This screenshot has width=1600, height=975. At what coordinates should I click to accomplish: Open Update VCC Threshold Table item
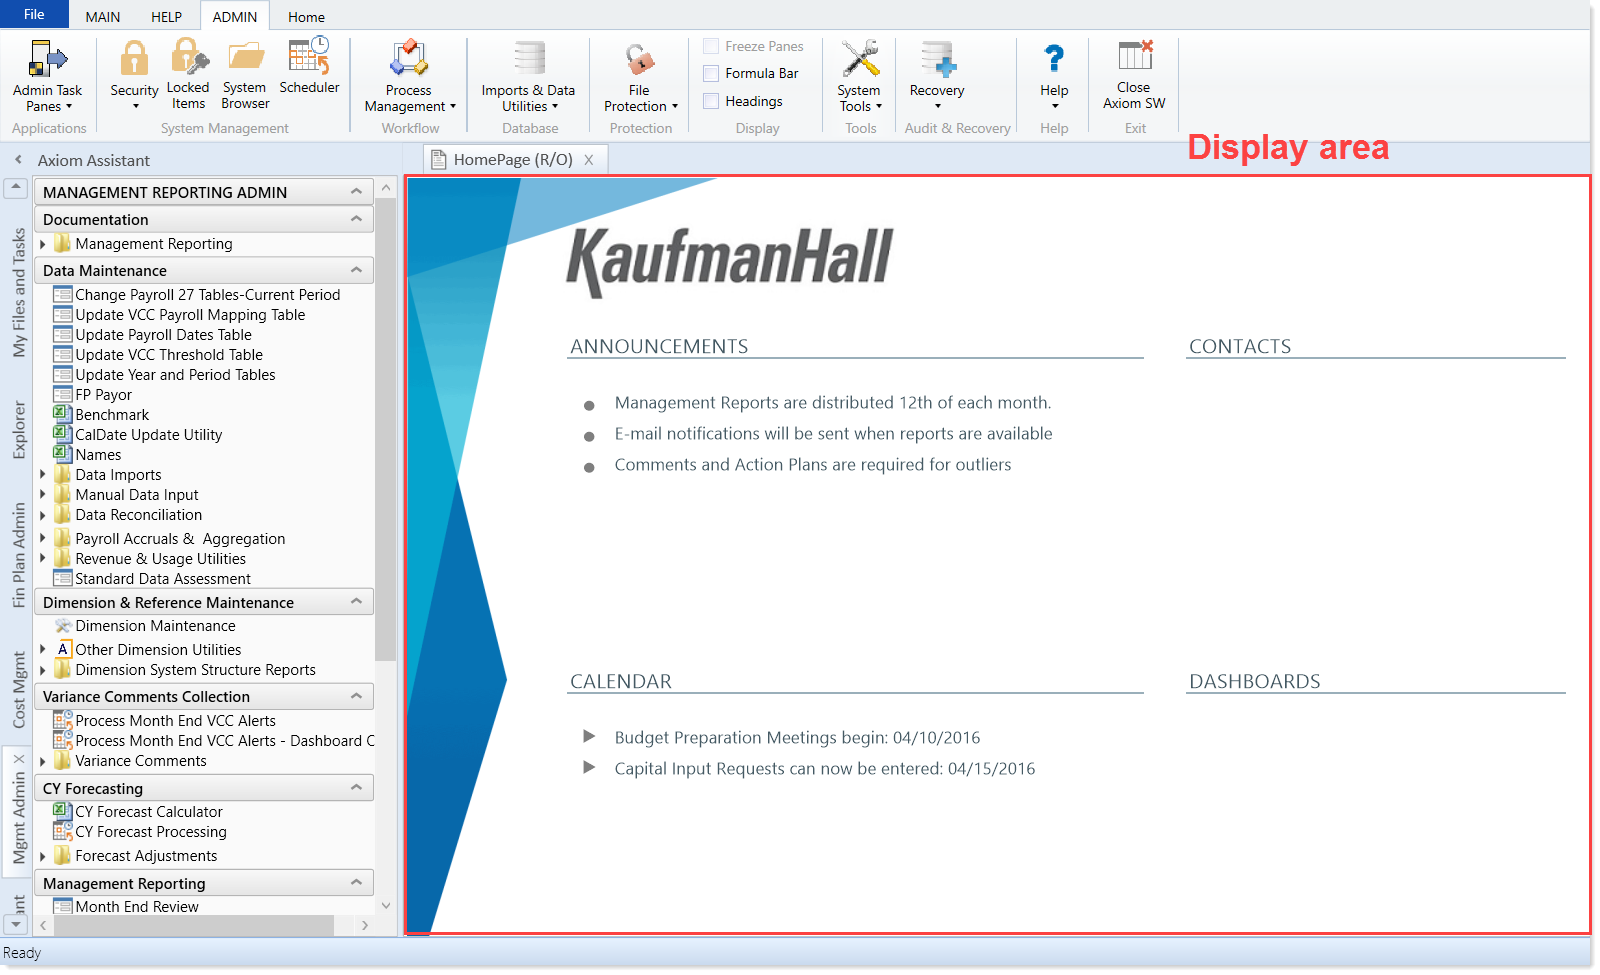168,355
